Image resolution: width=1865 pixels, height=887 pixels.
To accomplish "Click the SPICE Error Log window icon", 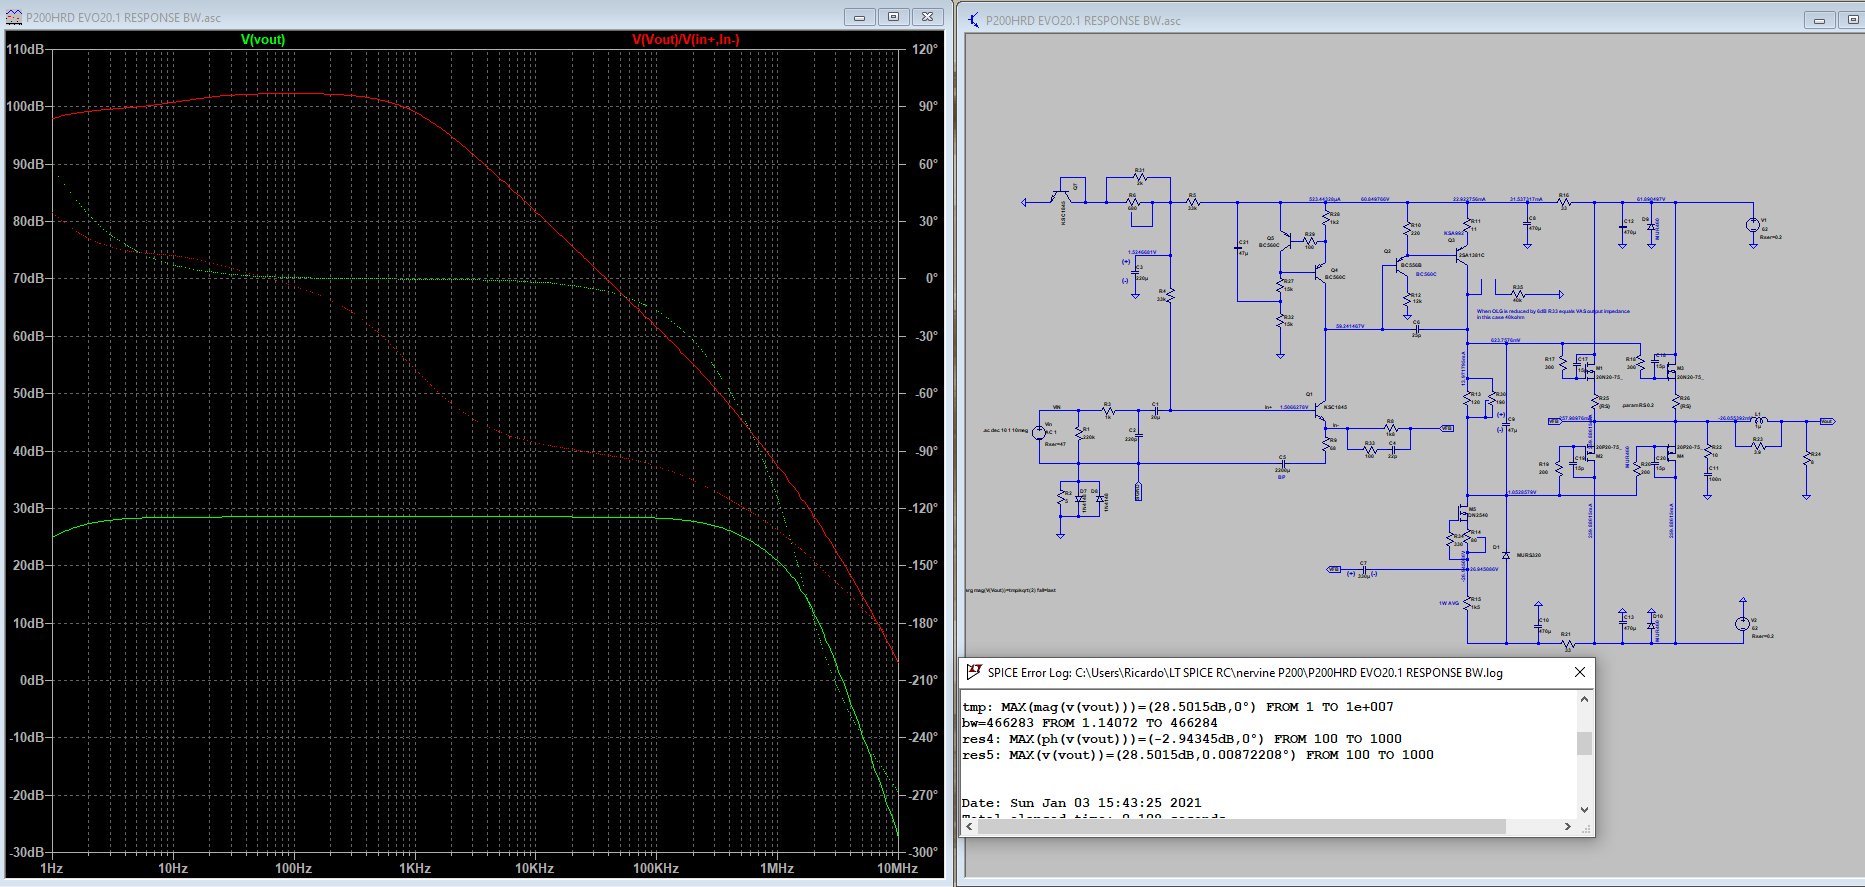I will (973, 672).
